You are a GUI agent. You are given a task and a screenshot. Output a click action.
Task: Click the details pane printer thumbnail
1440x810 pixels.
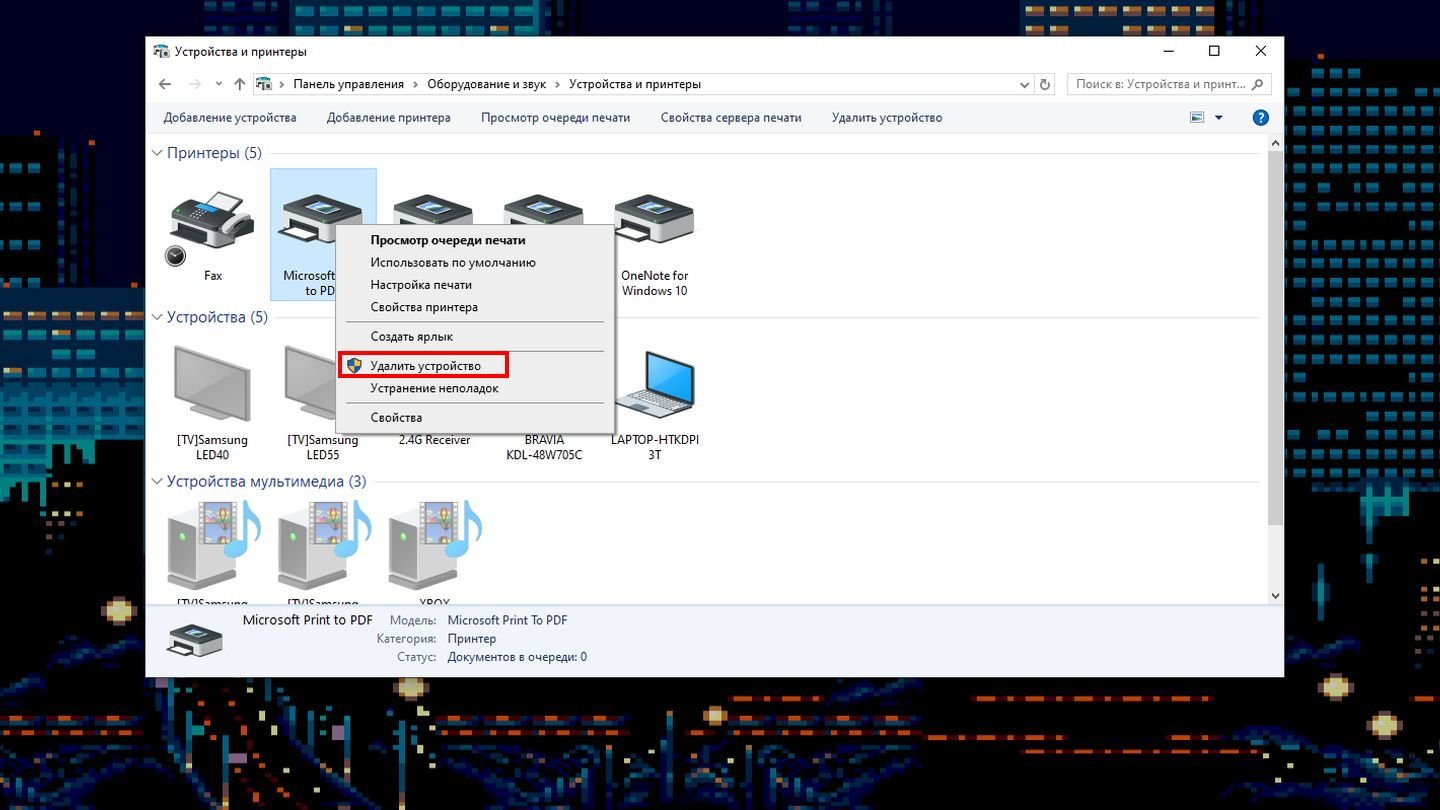pos(195,638)
